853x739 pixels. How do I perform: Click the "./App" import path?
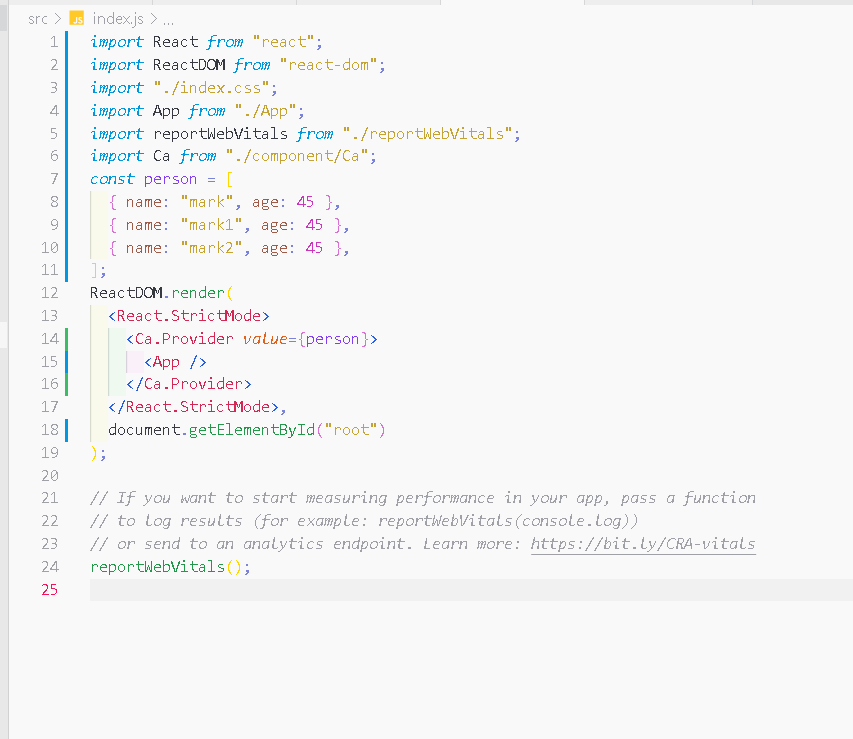(x=265, y=110)
